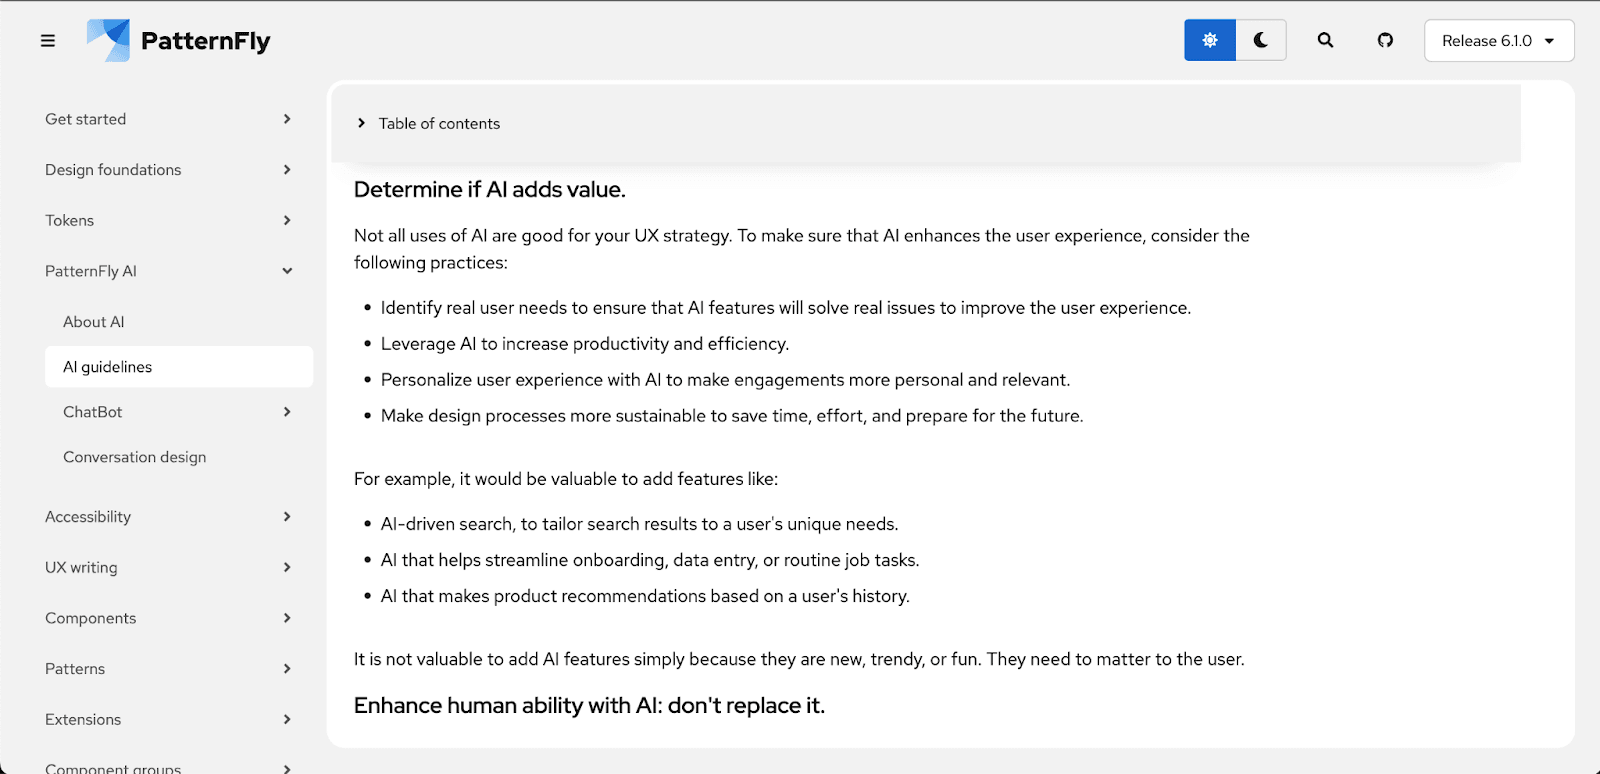This screenshot has height=774, width=1600.
Task: Open the search magnifier icon
Action: click(x=1325, y=41)
